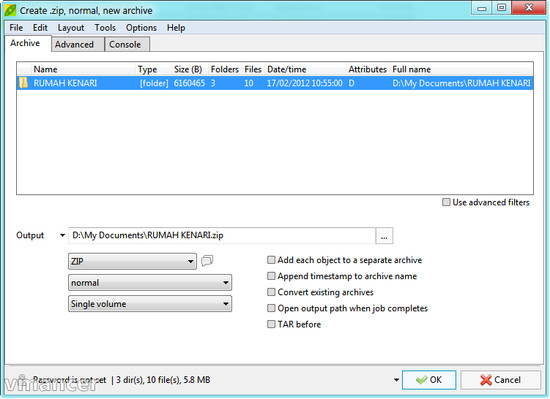The width and height of the screenshot is (550, 399).
Task: Click status text 3 dir(s), 10 file(s), 5.8 MB
Action: tap(163, 380)
